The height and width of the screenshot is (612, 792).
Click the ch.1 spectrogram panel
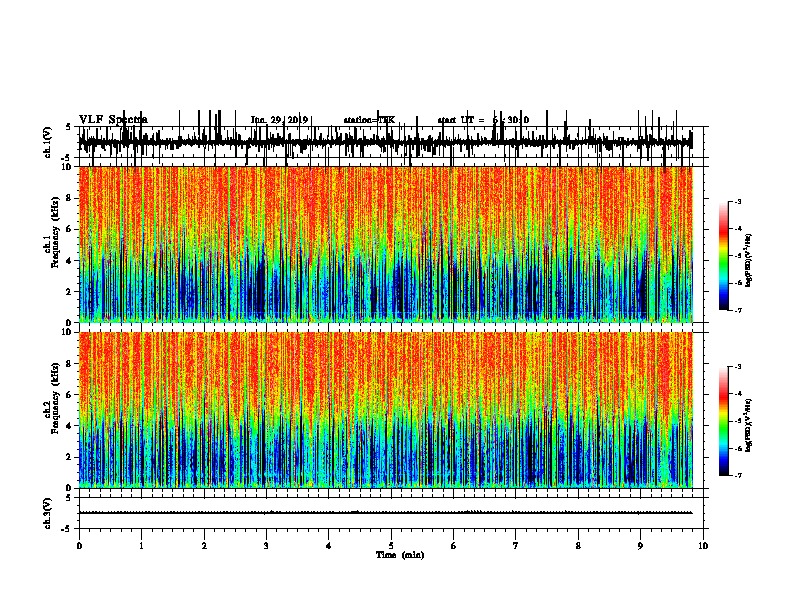(x=386, y=244)
